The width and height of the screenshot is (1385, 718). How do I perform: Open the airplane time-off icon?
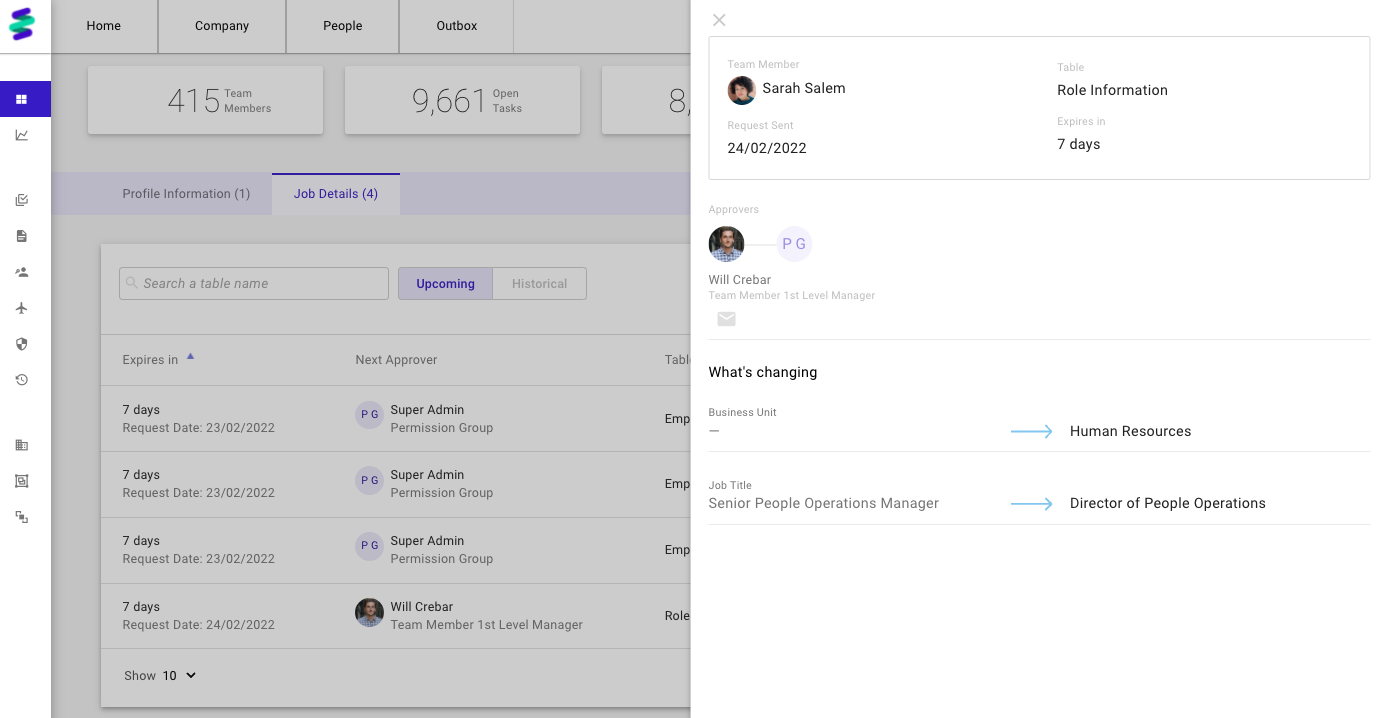coord(21,308)
